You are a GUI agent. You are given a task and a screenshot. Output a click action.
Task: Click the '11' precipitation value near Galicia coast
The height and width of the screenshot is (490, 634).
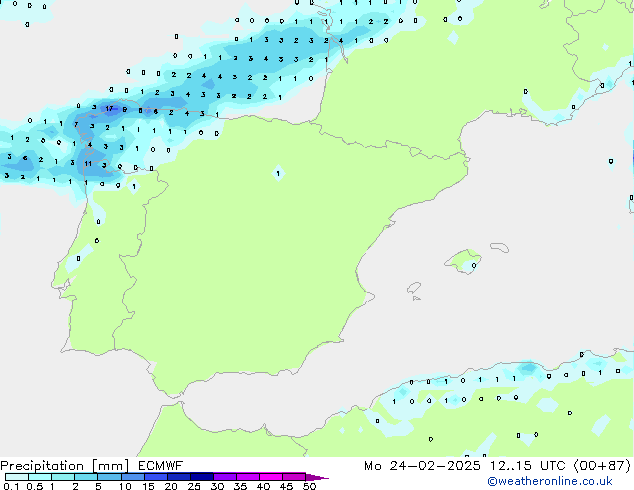[88, 164]
